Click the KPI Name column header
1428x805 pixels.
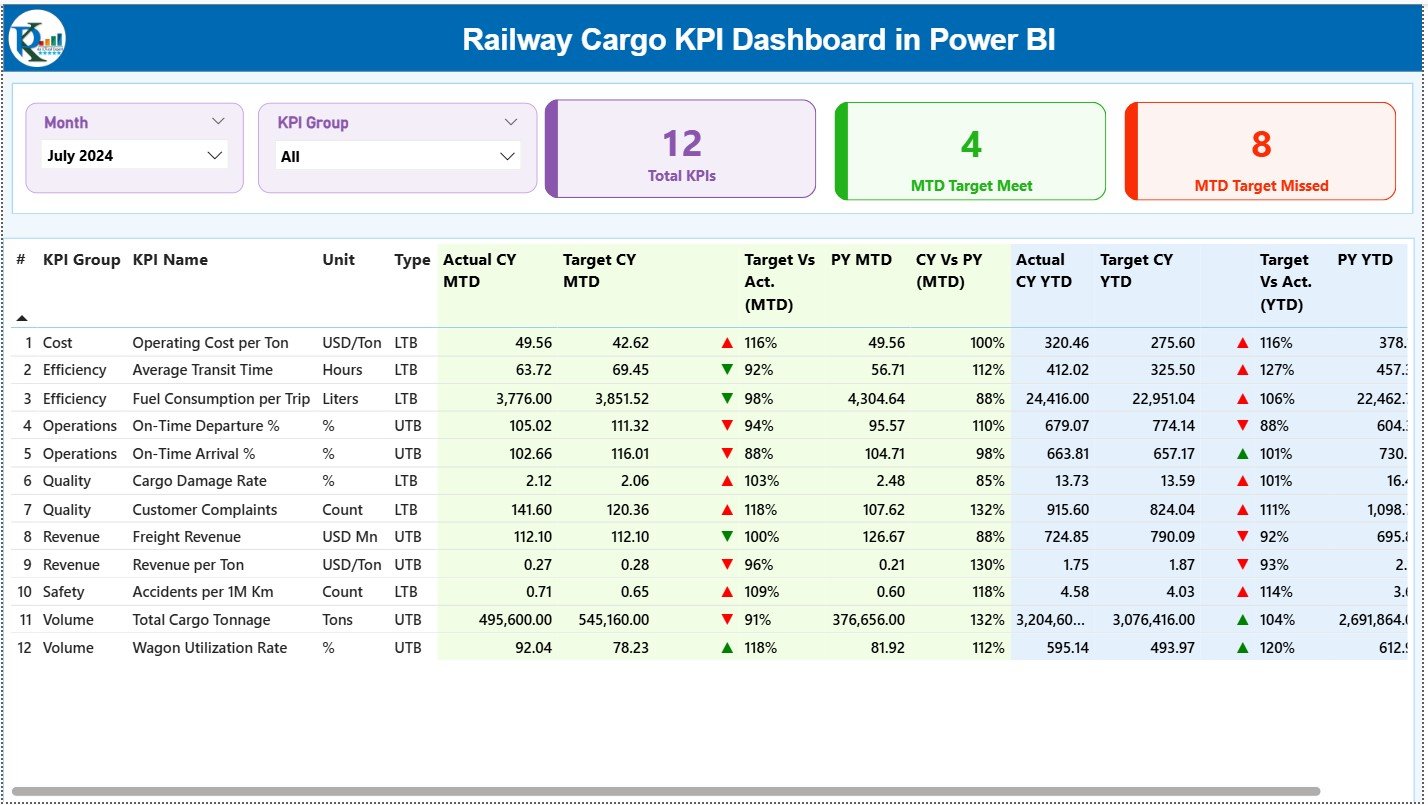coord(170,259)
